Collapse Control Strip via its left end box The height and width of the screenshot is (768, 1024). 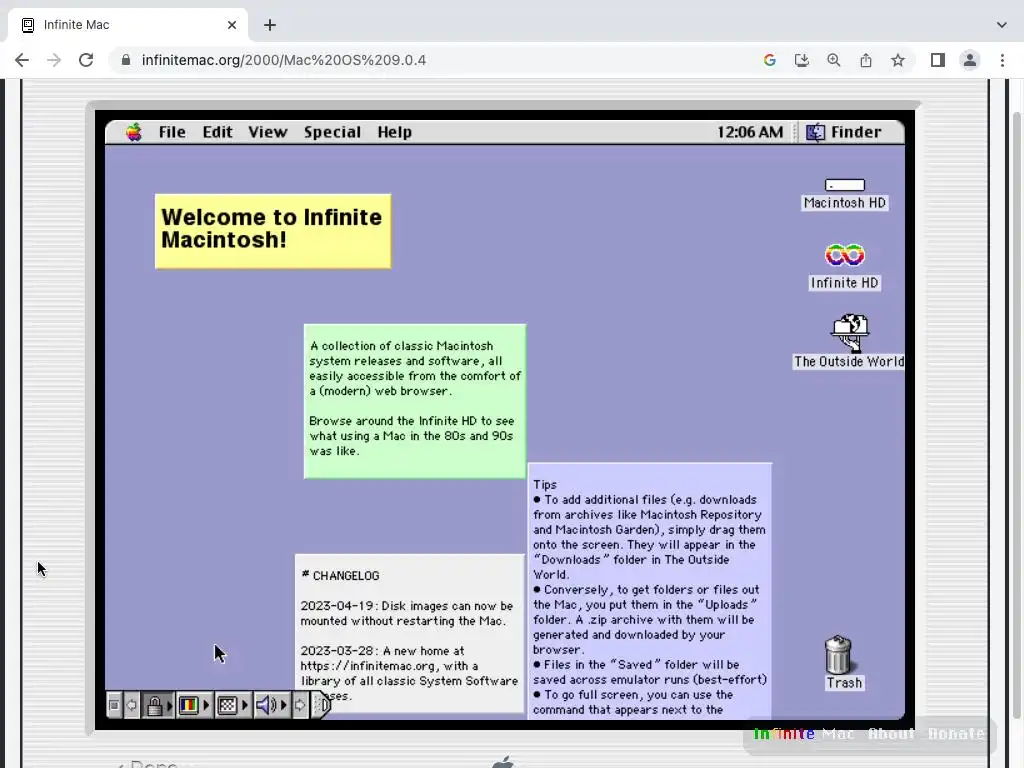(114, 705)
